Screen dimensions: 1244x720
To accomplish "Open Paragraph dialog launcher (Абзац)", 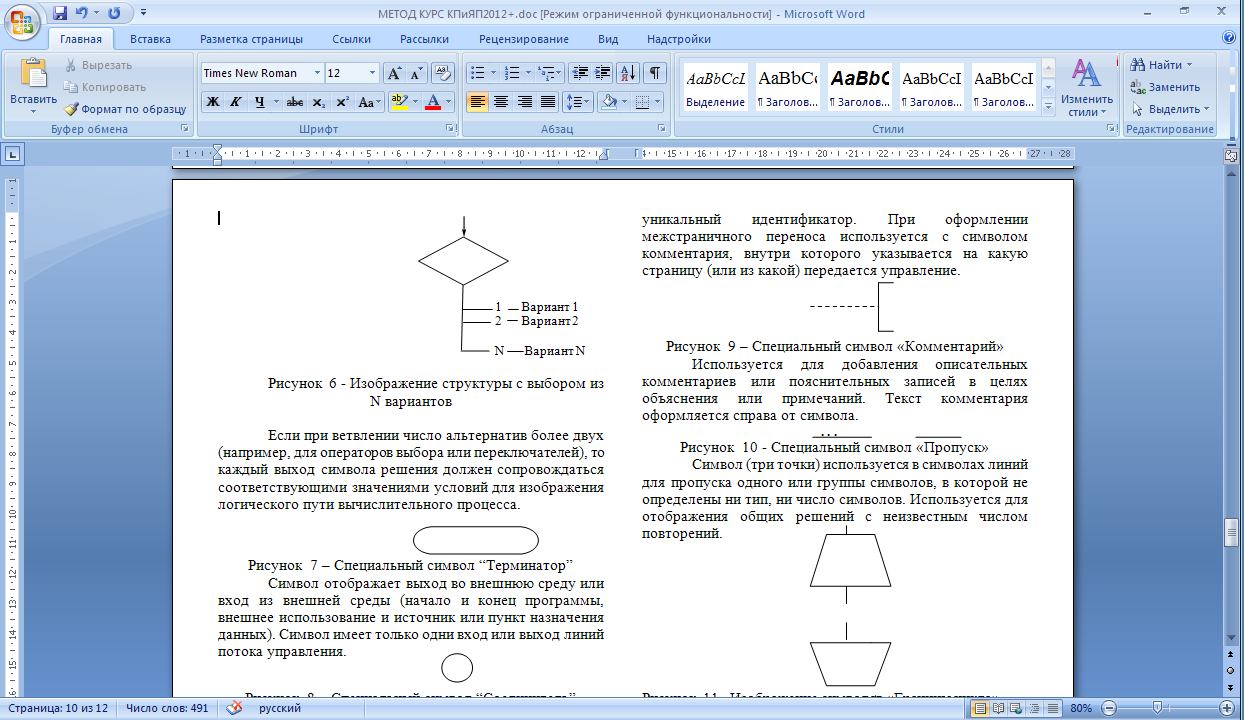I will [x=661, y=129].
